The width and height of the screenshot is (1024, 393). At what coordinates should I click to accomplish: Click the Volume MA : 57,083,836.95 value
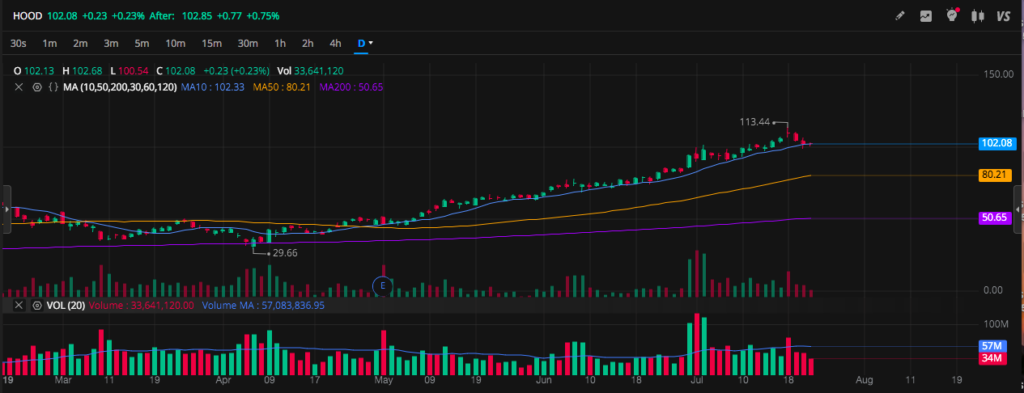(263, 306)
